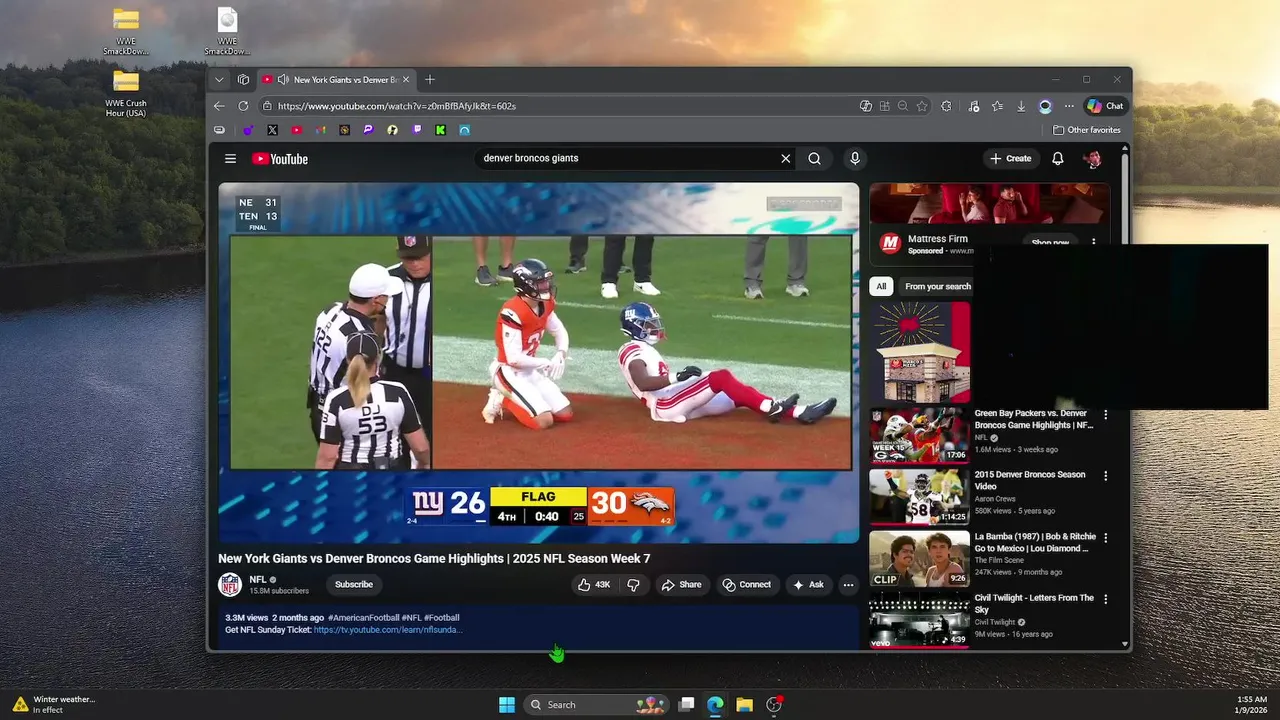Open options for Green Bay Packers video
This screenshot has width=1280, height=720.
(x=1105, y=414)
